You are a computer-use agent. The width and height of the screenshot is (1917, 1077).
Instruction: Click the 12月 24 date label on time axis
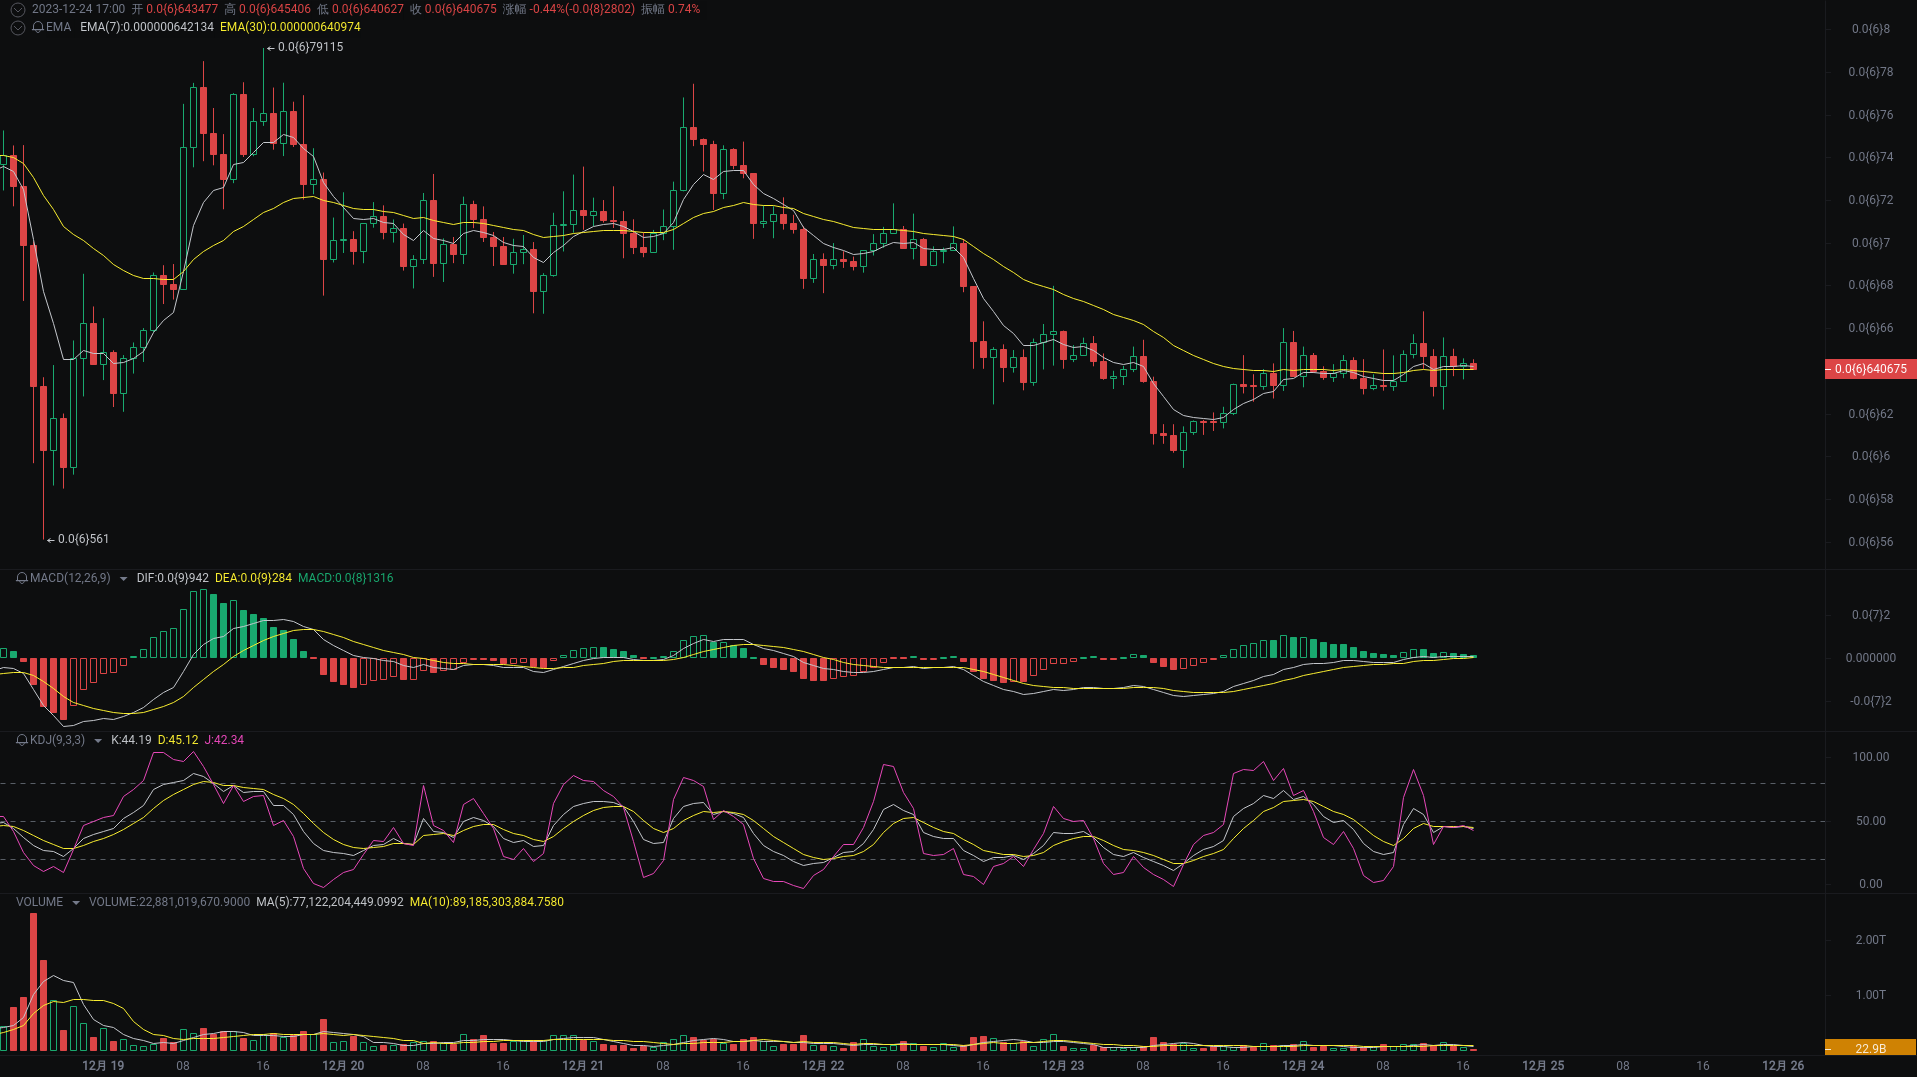[x=1303, y=1066]
